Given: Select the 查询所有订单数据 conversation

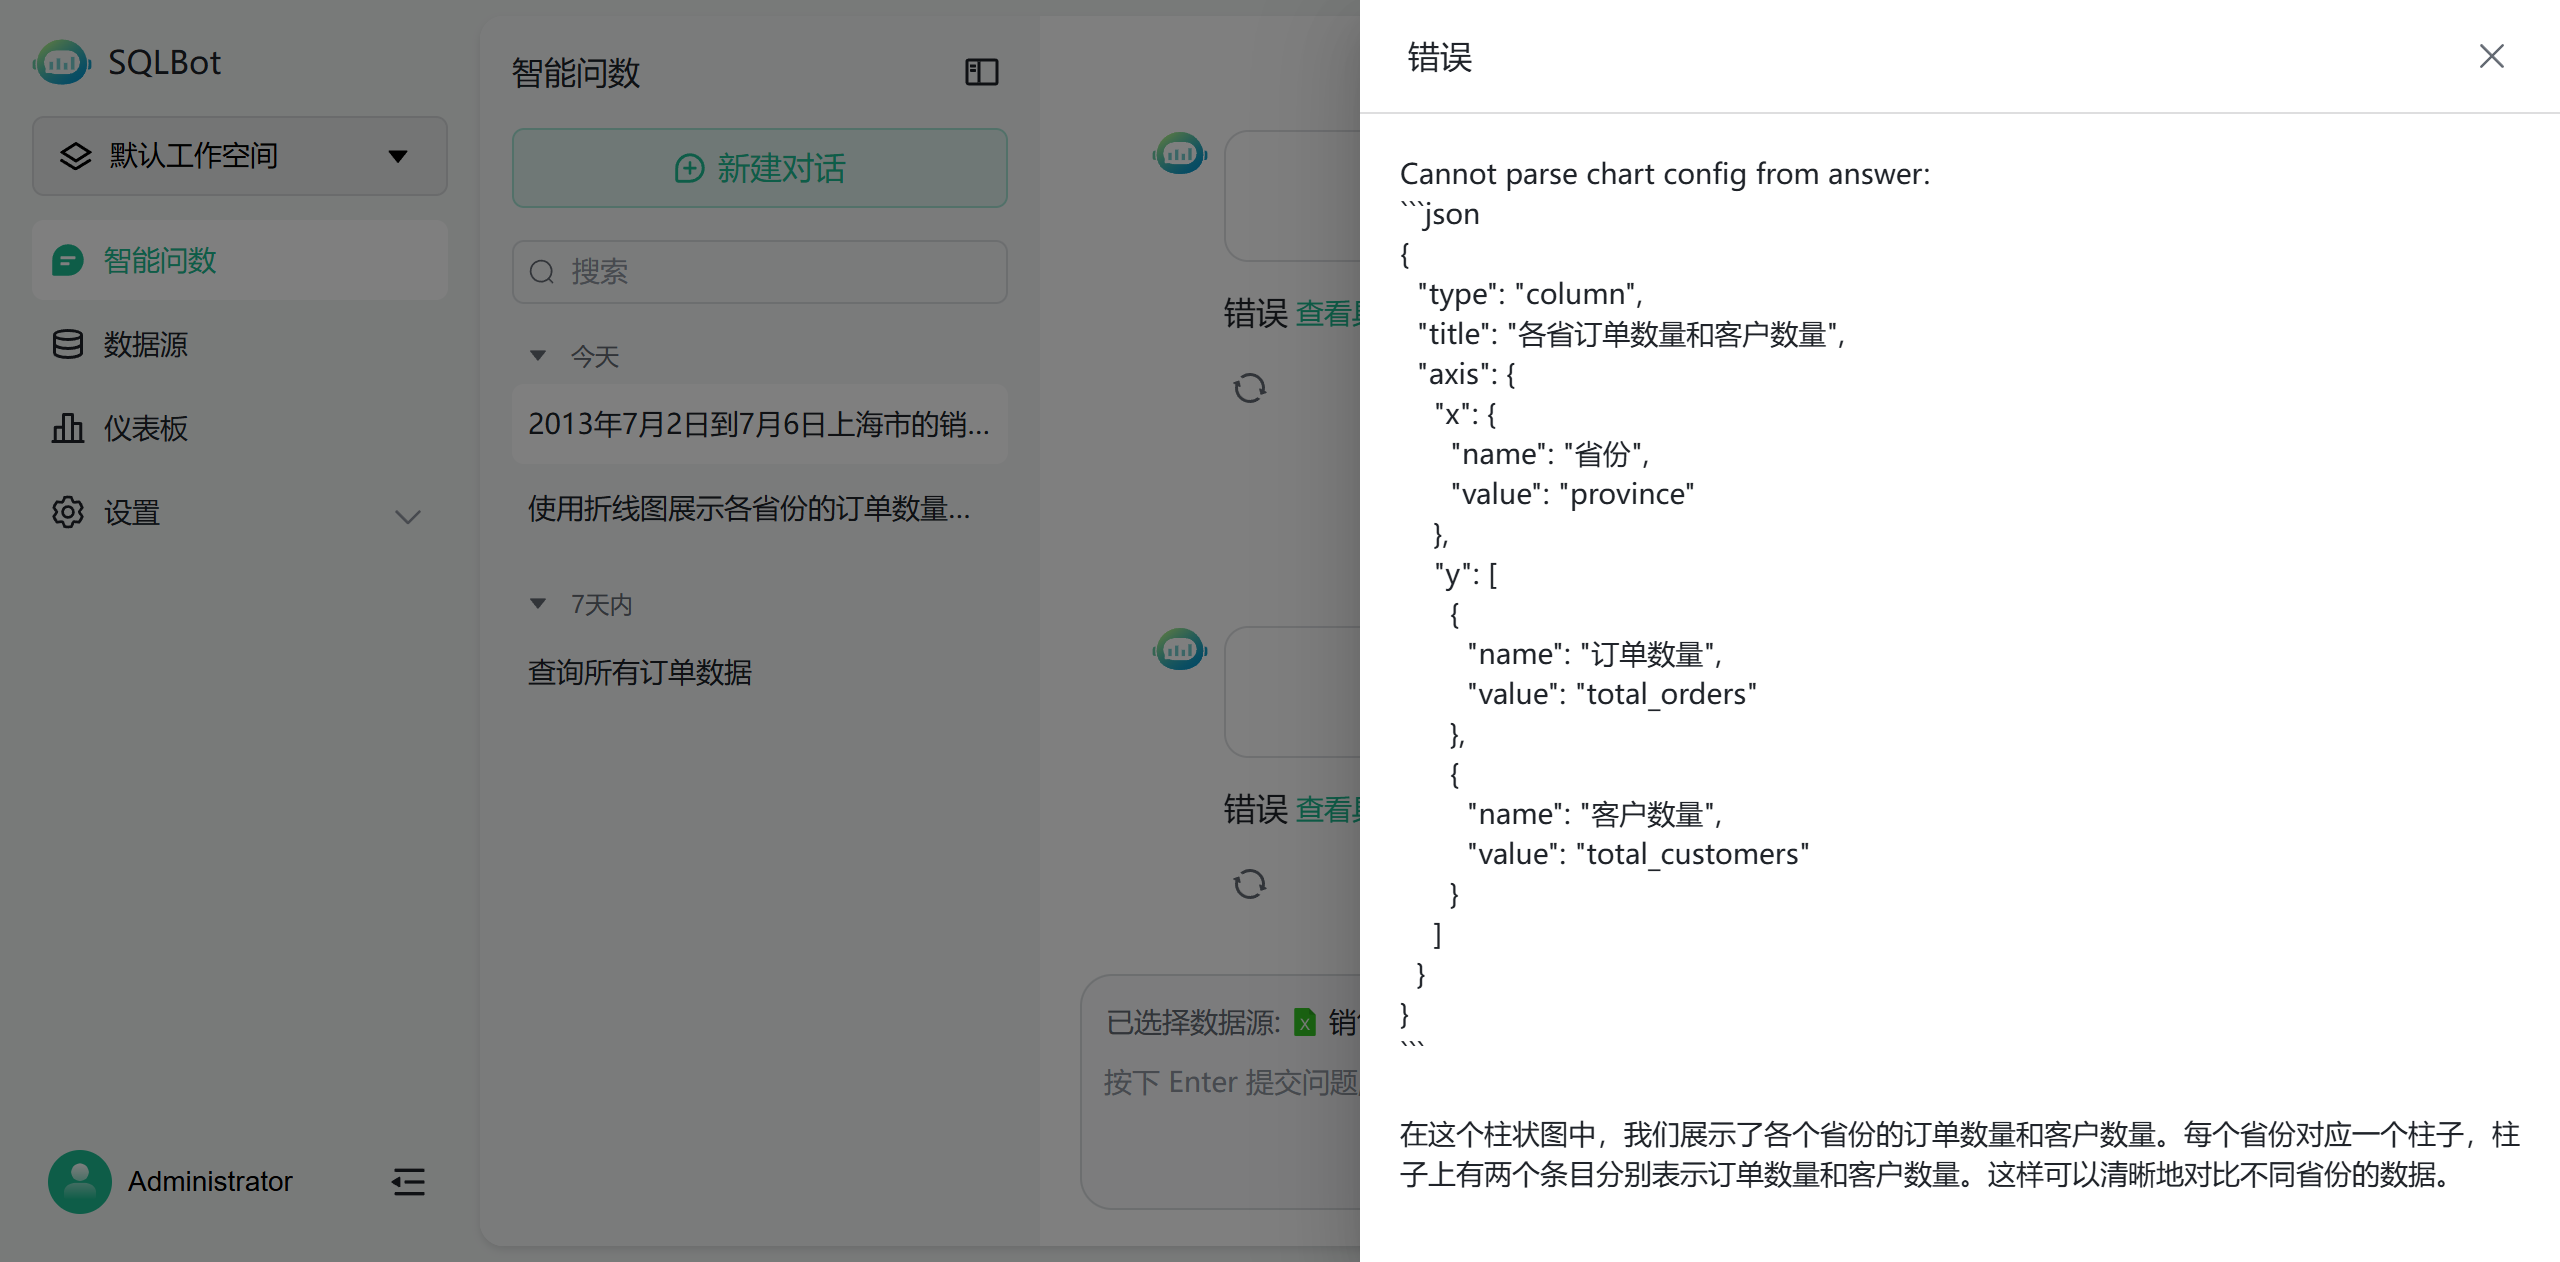Looking at the screenshot, I should click(x=640, y=672).
